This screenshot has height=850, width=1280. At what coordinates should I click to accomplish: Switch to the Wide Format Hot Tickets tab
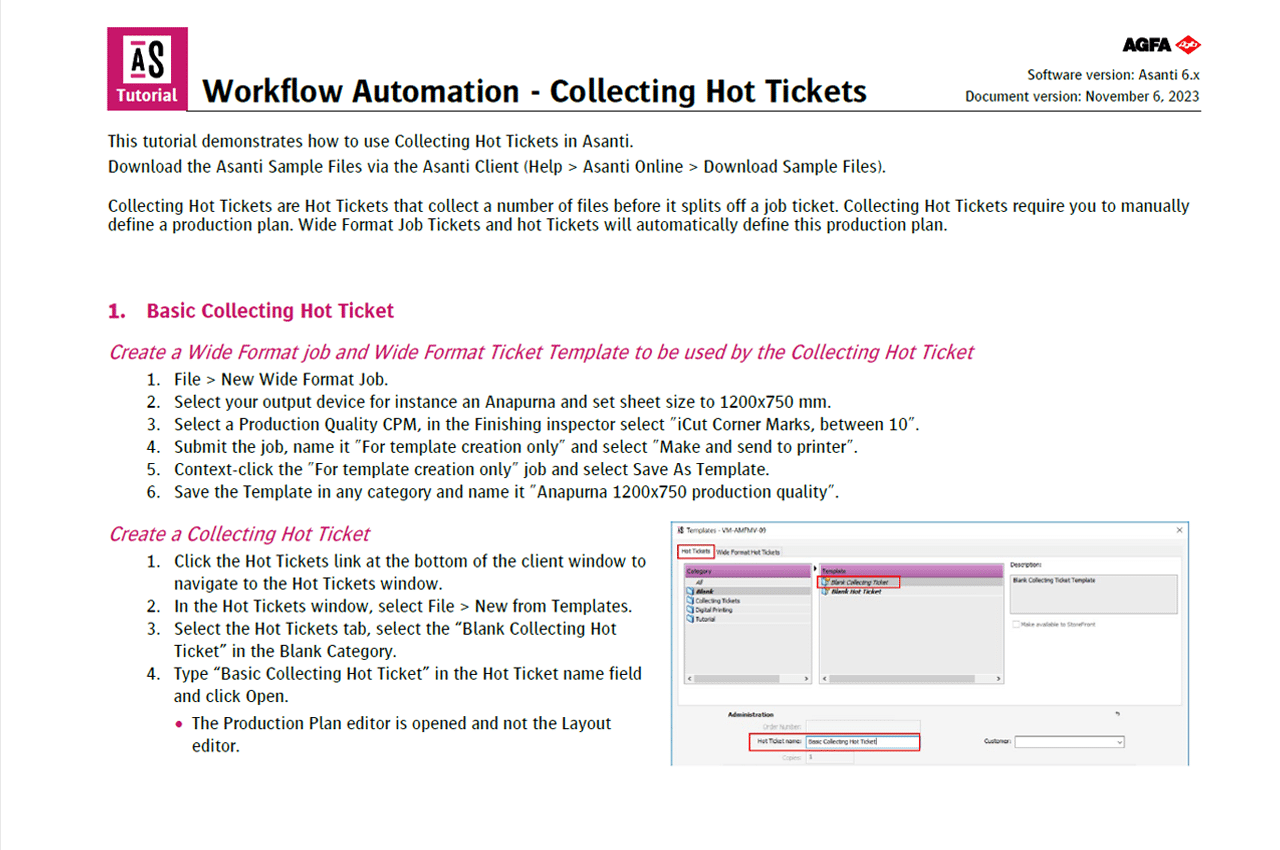click(748, 552)
